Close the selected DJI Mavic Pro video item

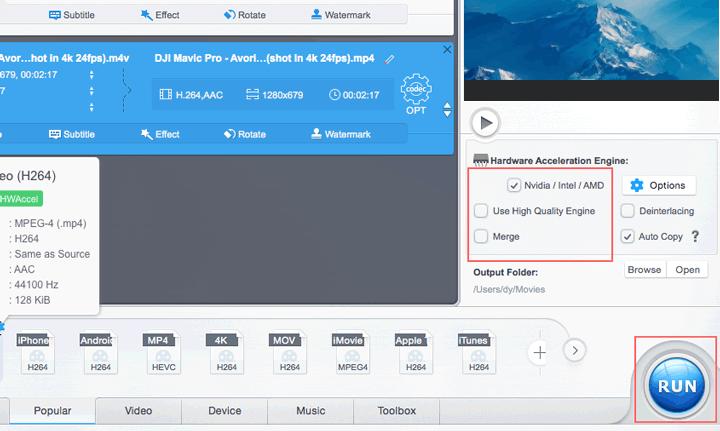[447, 50]
